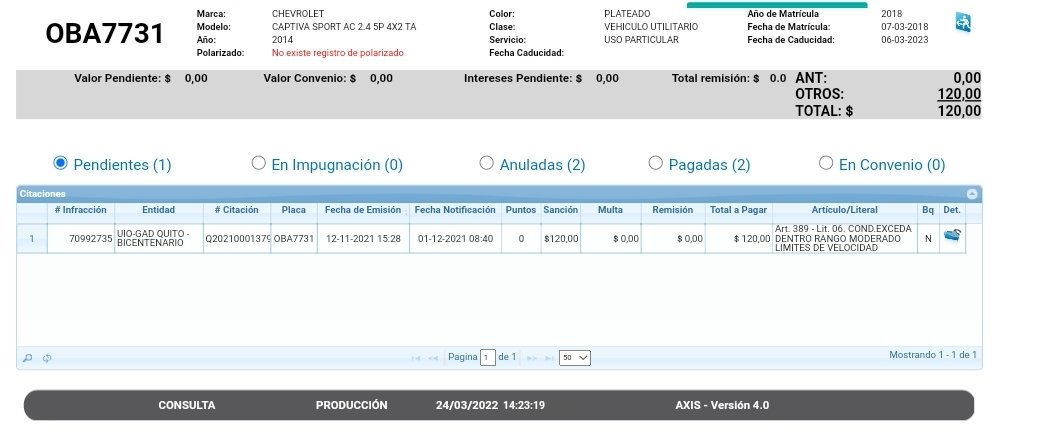Screen dimensions: 1050x447
Task: Reload the citations grid with refresh icon
Action: click(x=47, y=358)
